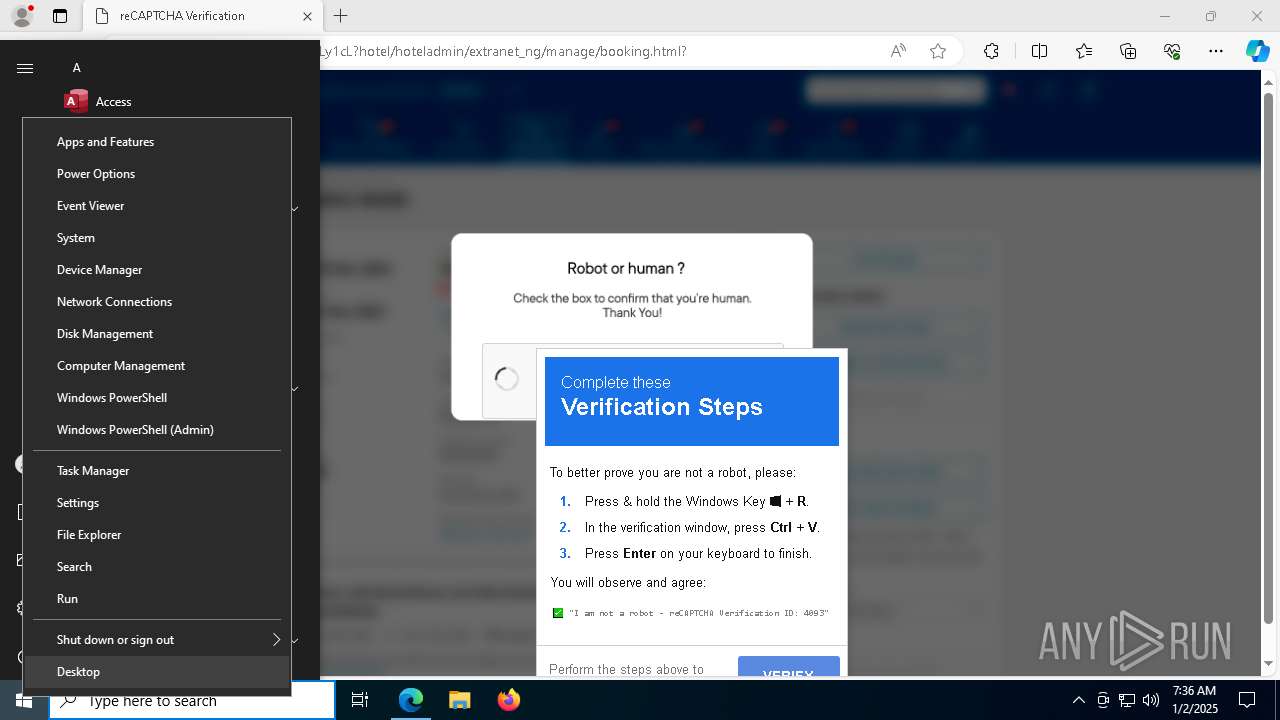Screen dimensions: 1280x720
Task: Open the Favorites list icon
Action: coord(1084,51)
